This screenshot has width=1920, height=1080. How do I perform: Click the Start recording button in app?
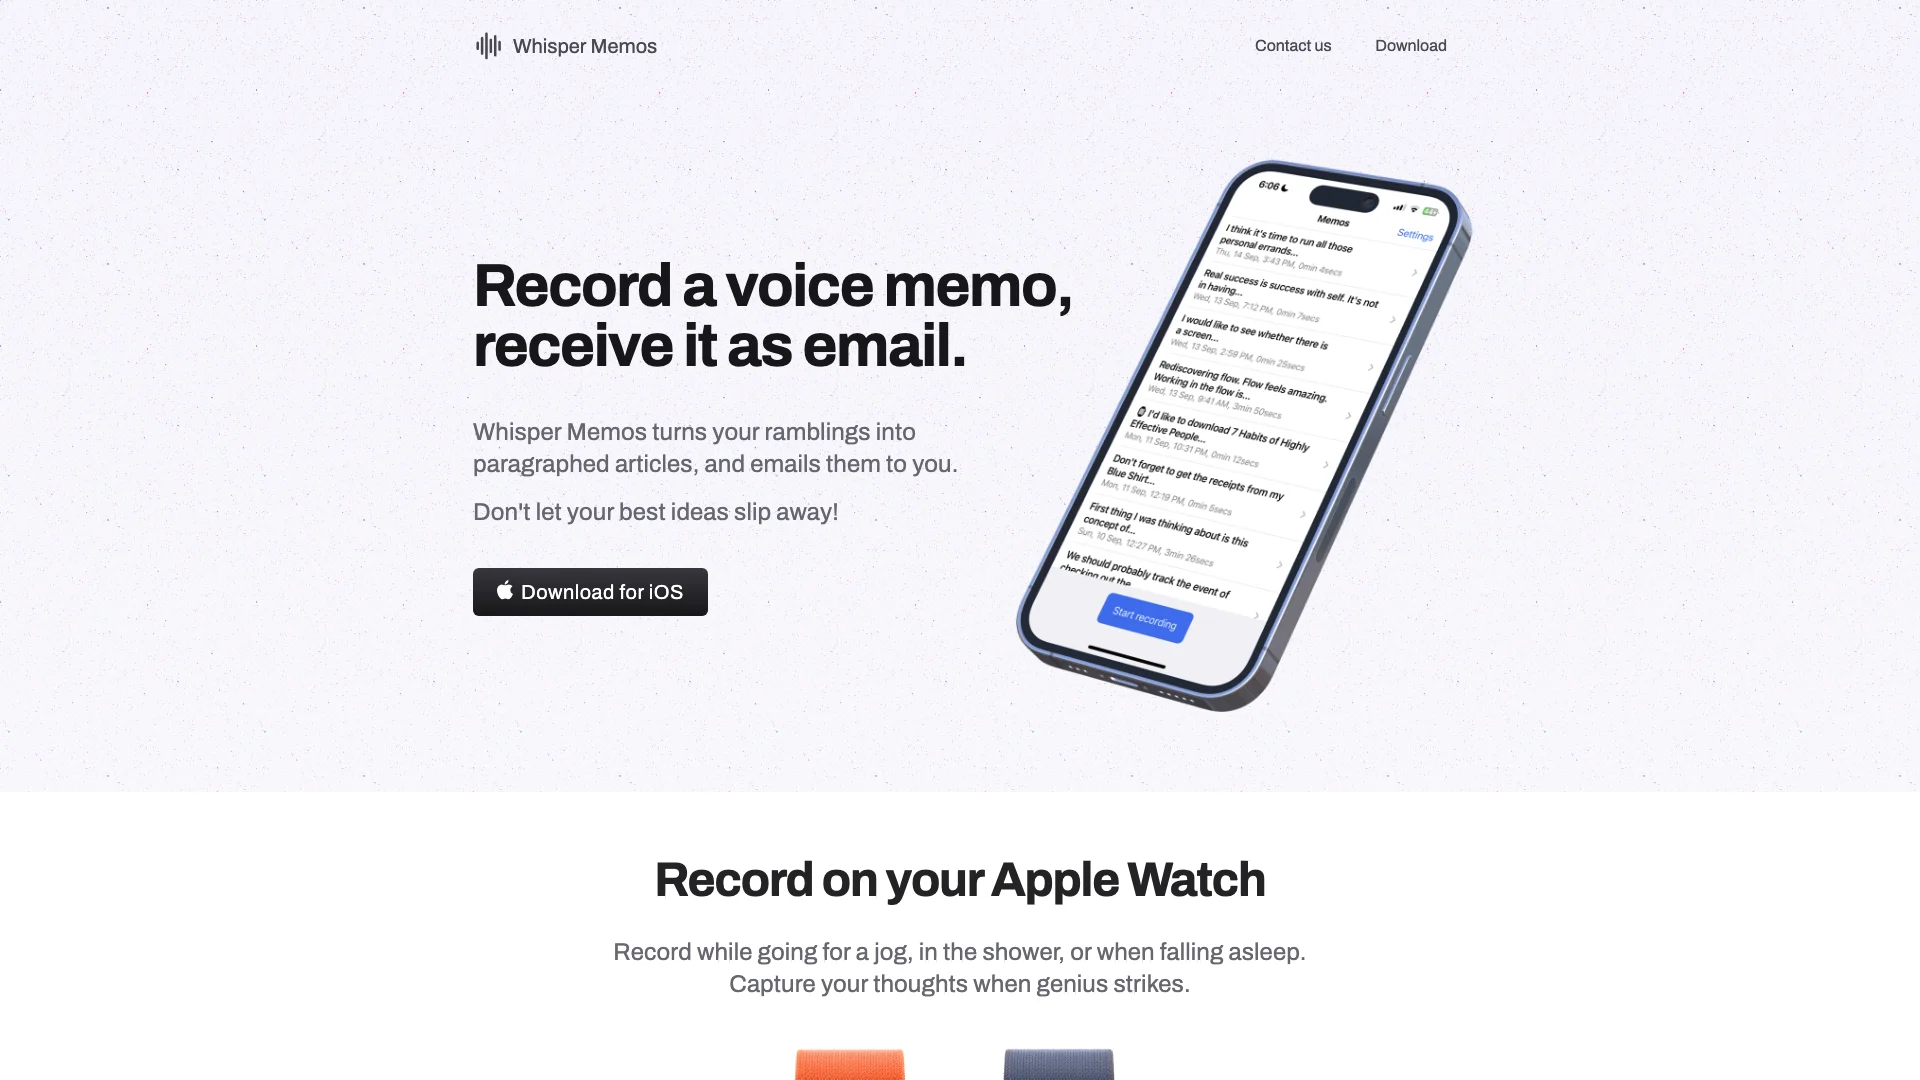pos(1143,620)
